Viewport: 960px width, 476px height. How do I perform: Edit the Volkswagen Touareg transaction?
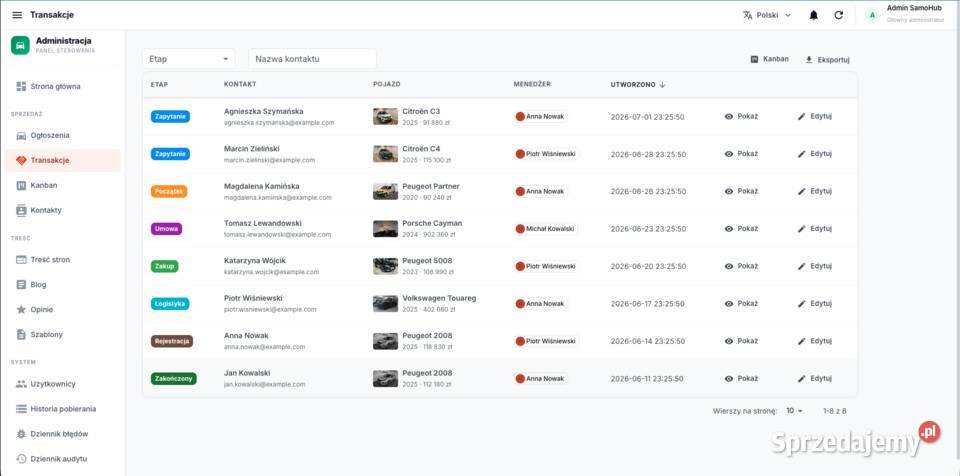tap(814, 303)
